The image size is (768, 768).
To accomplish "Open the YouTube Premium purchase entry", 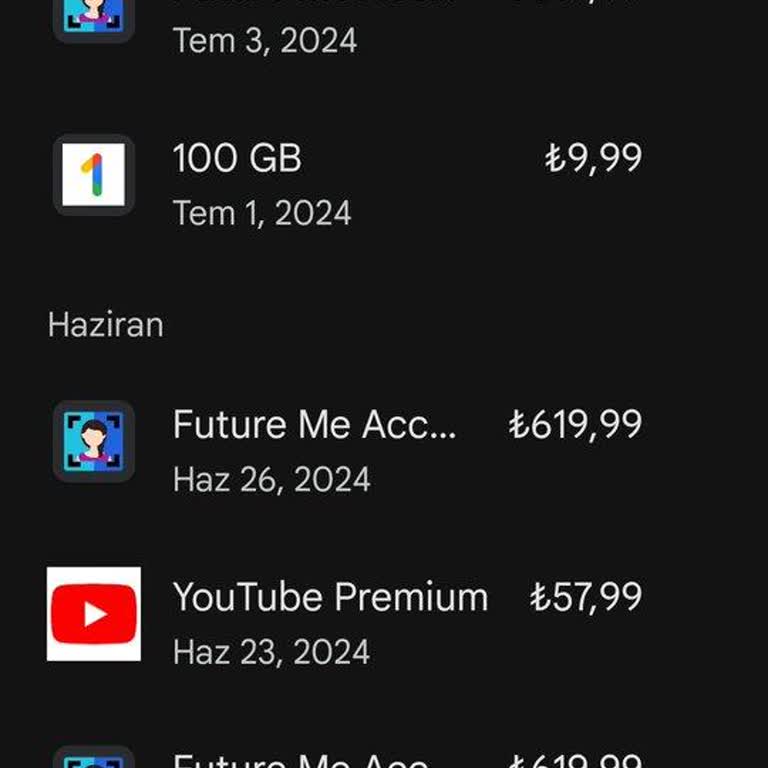I will coord(330,597).
